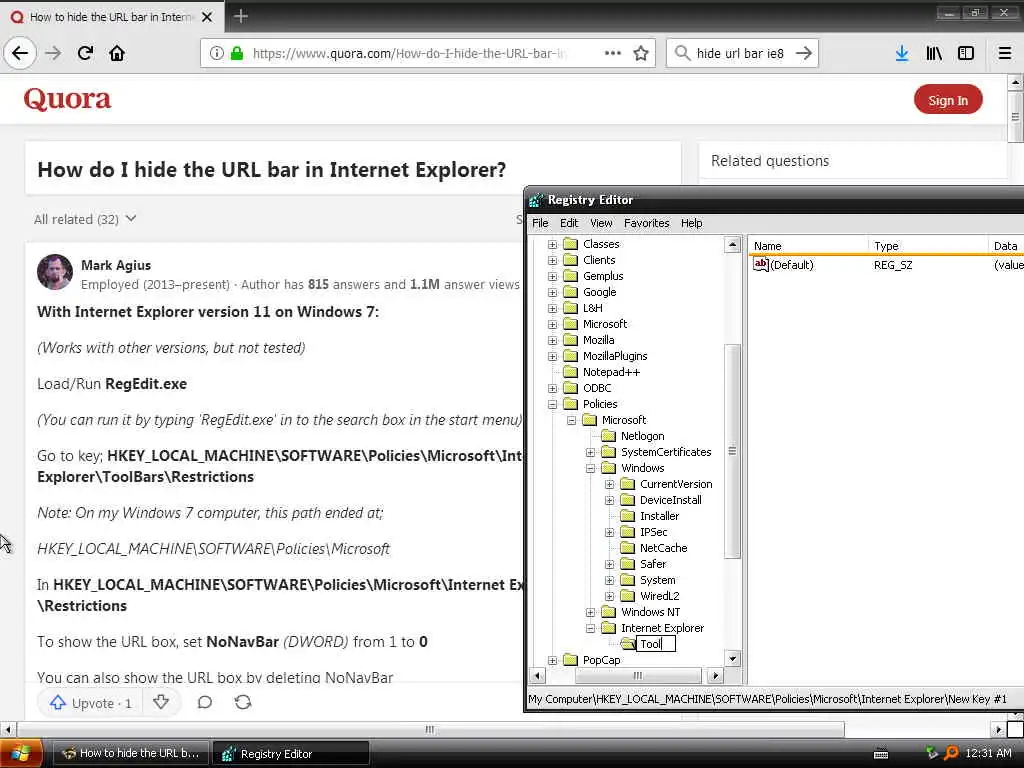Open the downloads panel
This screenshot has height=768, width=1024.
pos(901,53)
